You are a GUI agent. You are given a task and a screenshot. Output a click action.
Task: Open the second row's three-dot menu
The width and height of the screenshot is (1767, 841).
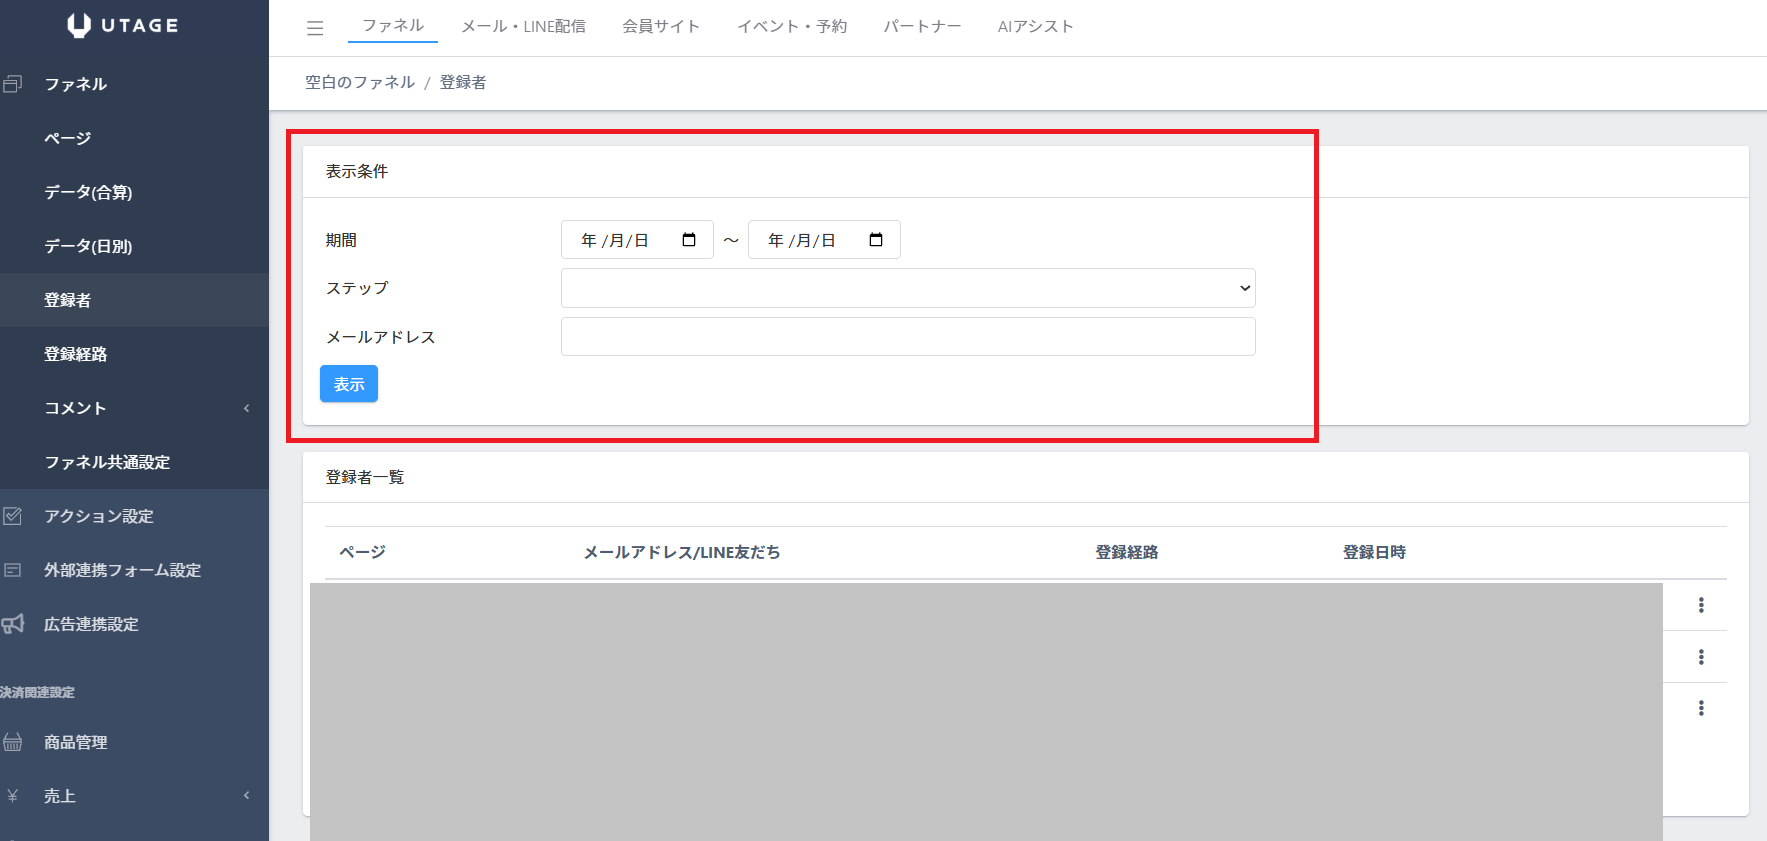click(1700, 657)
